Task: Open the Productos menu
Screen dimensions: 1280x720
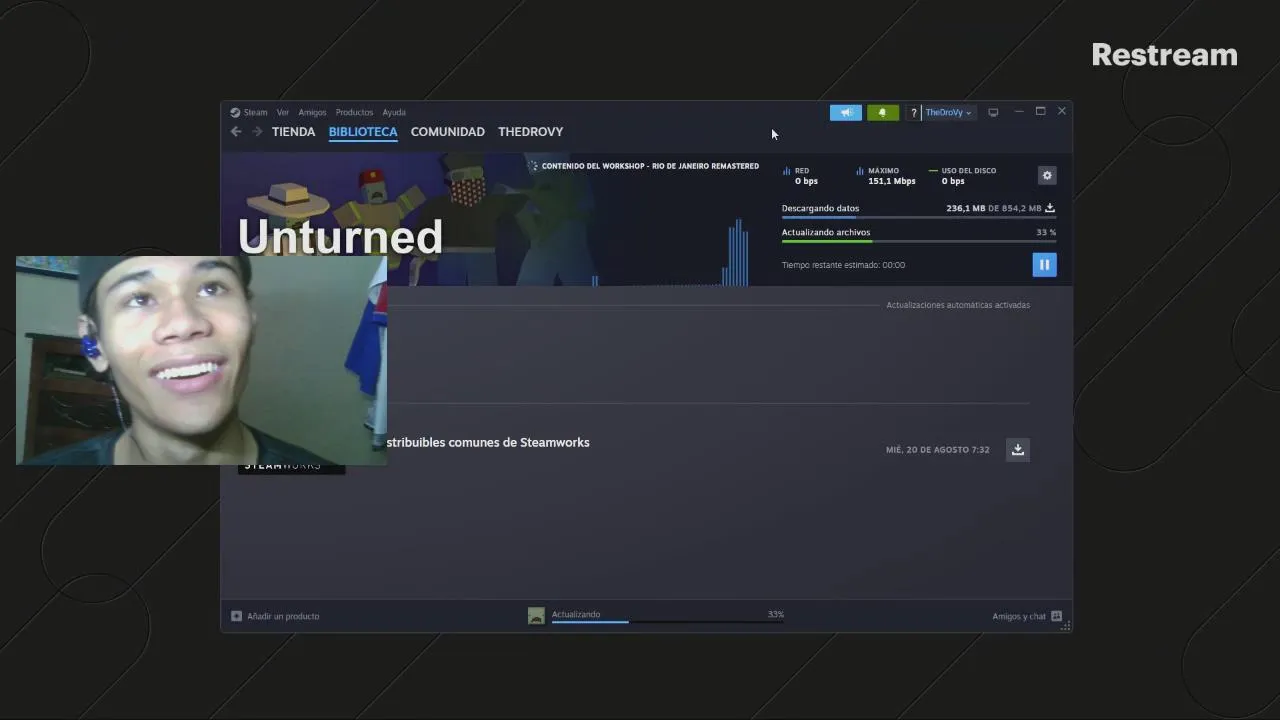Action: coord(354,112)
